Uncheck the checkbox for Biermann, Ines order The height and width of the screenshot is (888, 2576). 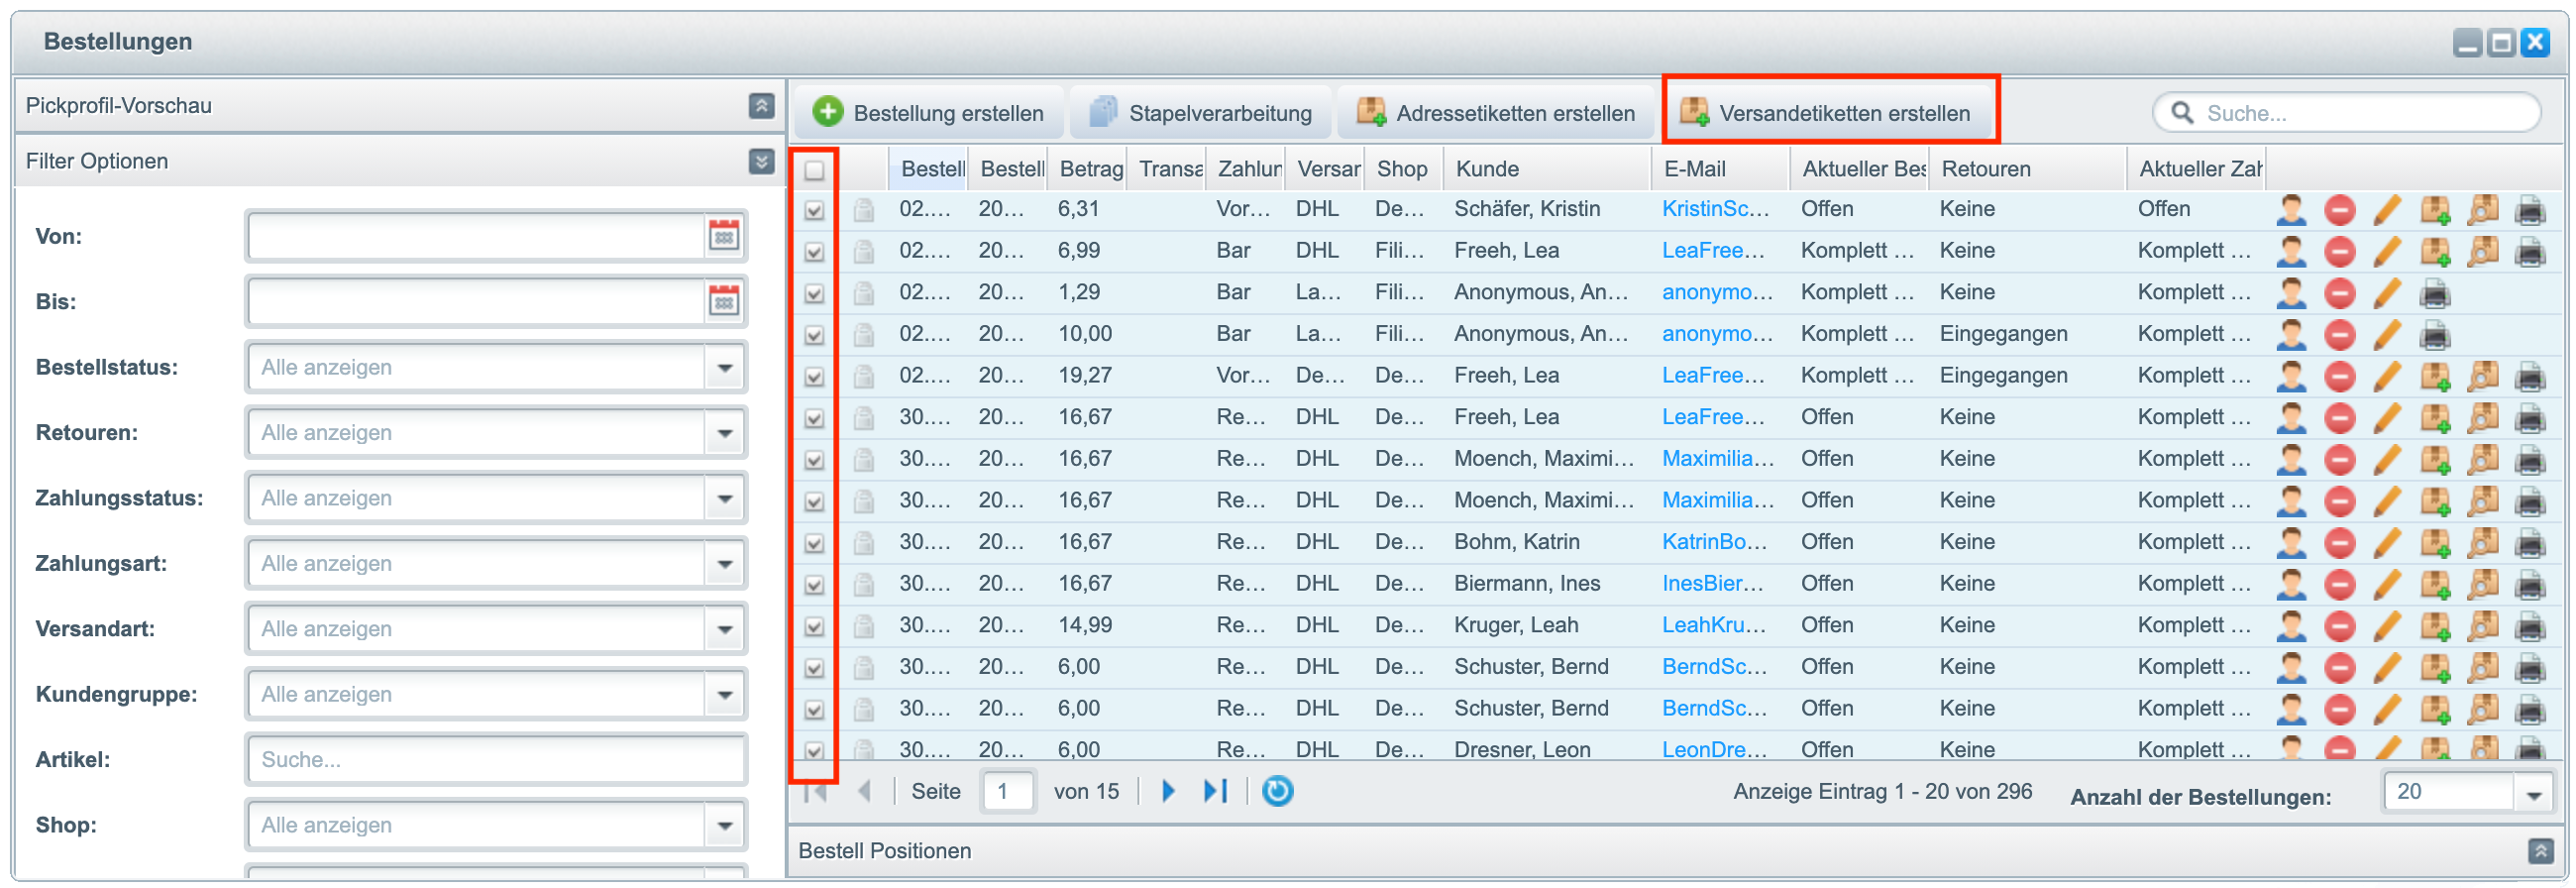(x=814, y=585)
